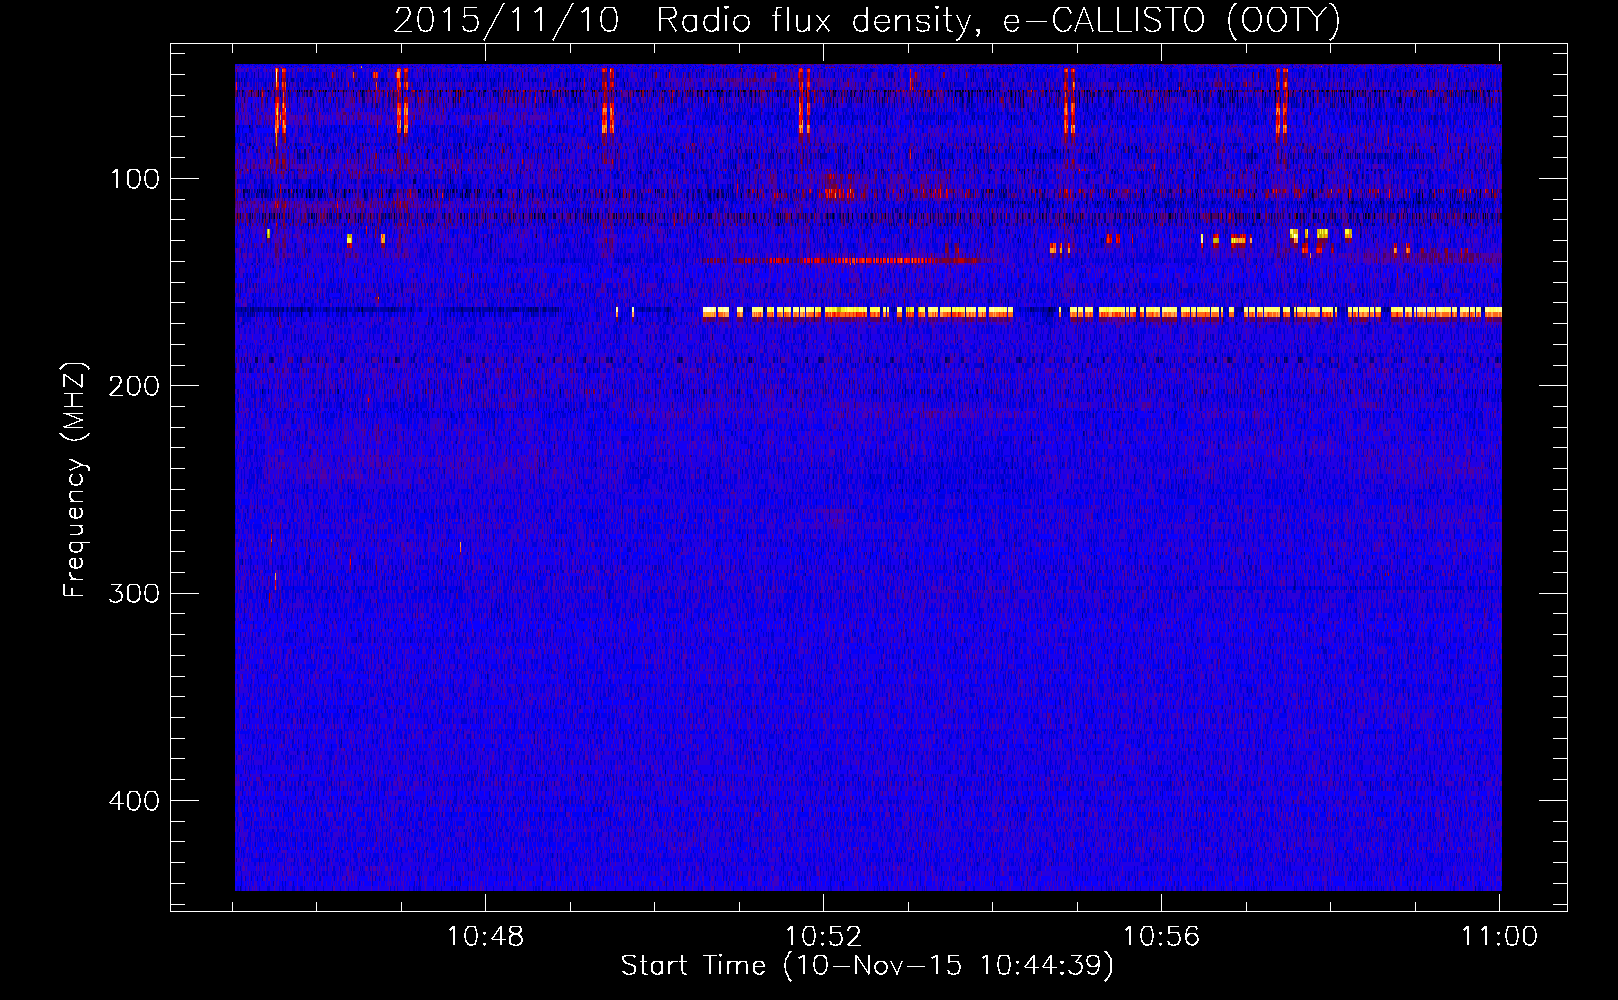Click the 10:48 time tick label
The width and height of the screenshot is (1618, 1000).
pyautogui.click(x=485, y=936)
